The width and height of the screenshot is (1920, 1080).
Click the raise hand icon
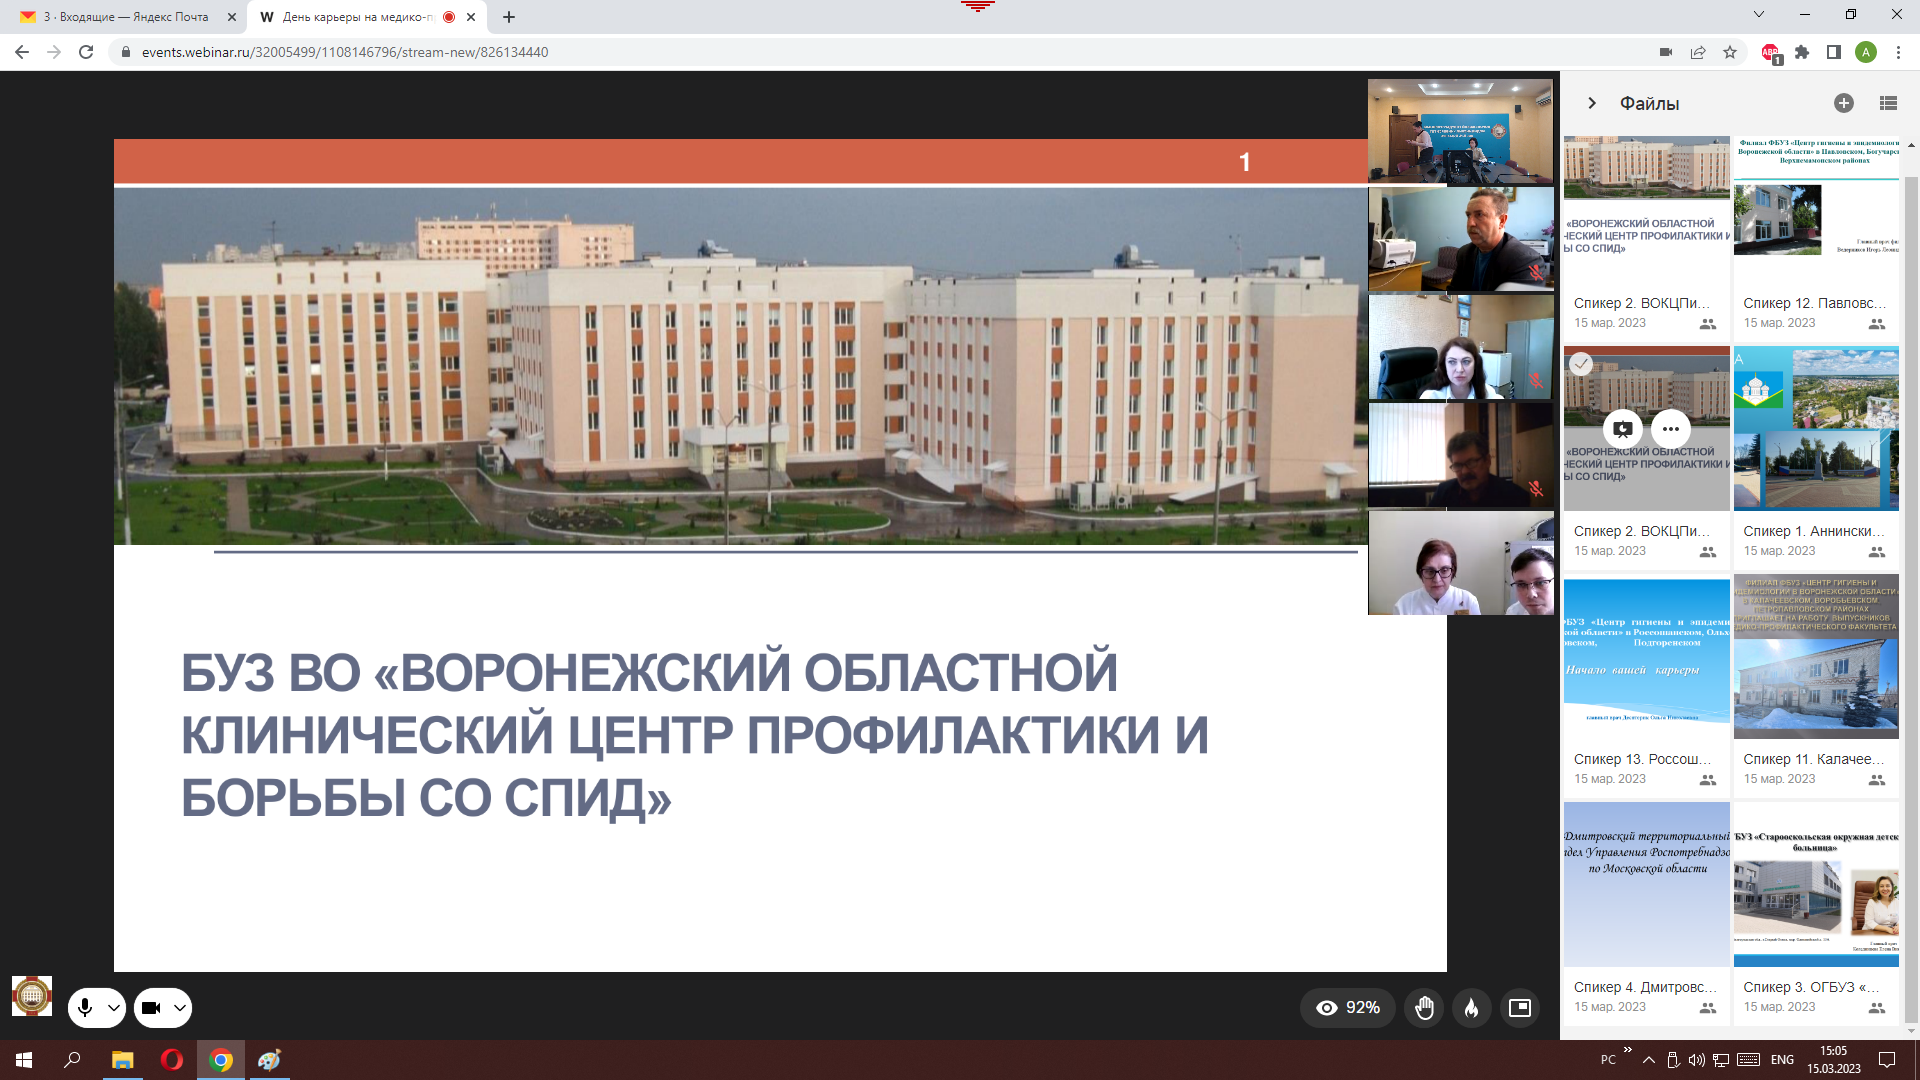(x=1425, y=1008)
